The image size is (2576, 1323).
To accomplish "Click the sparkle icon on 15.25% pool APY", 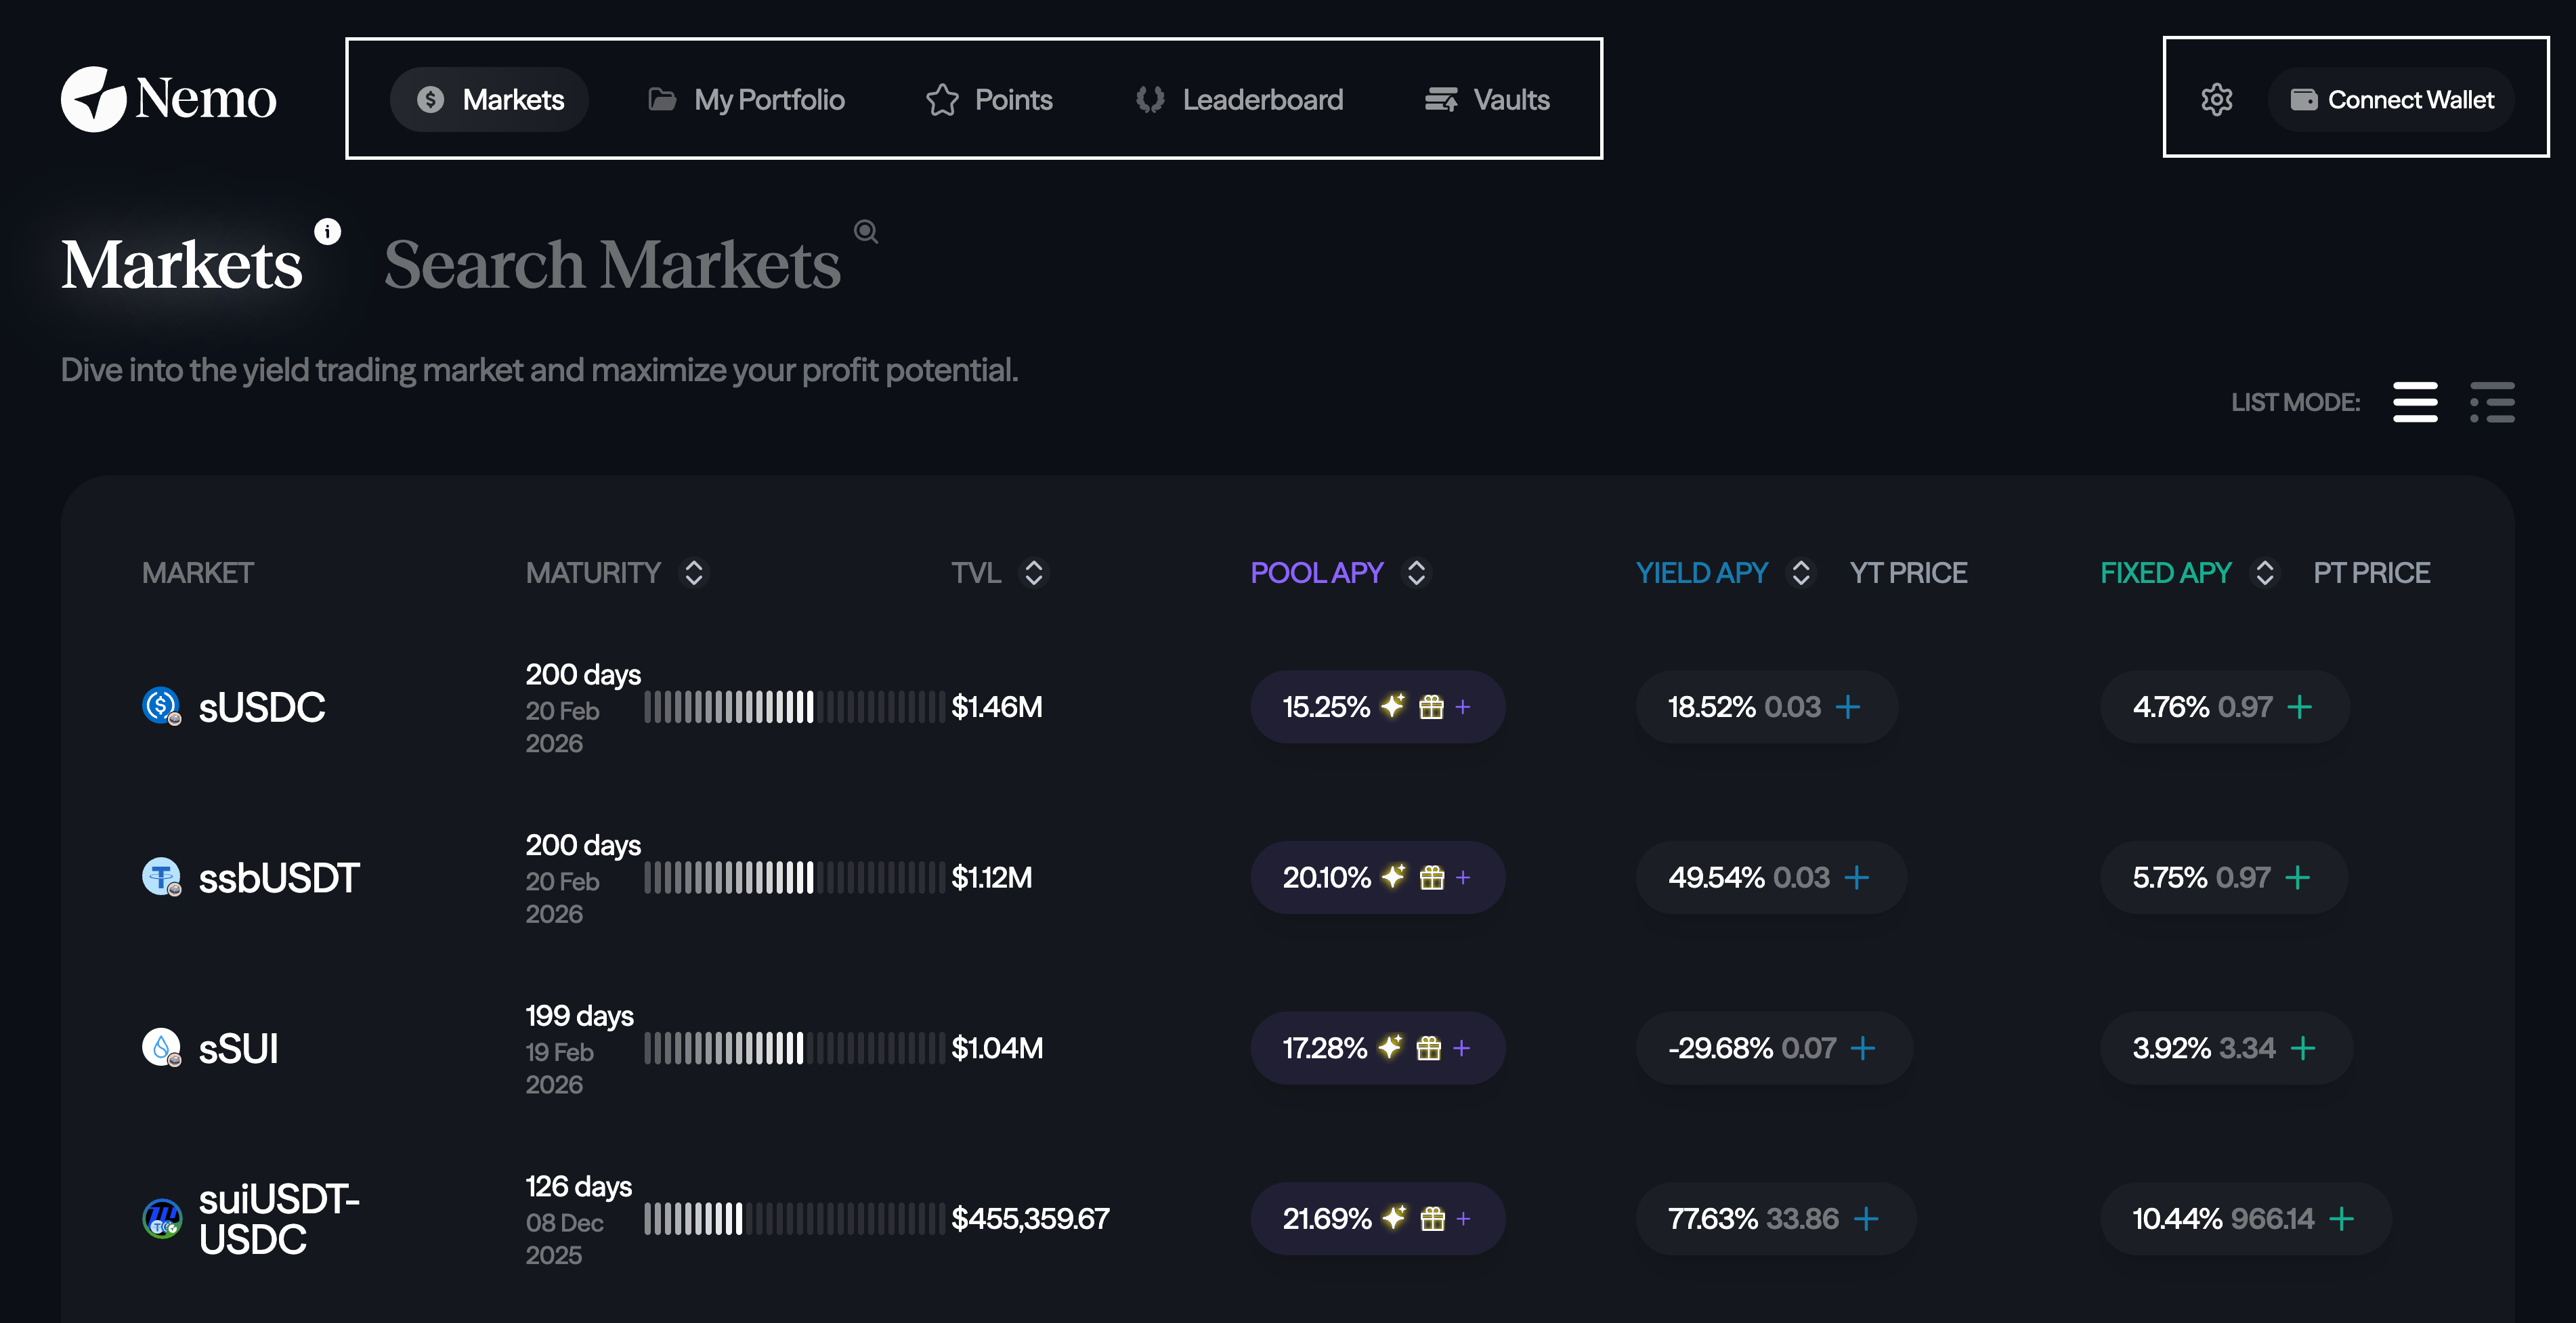I will coord(1393,706).
